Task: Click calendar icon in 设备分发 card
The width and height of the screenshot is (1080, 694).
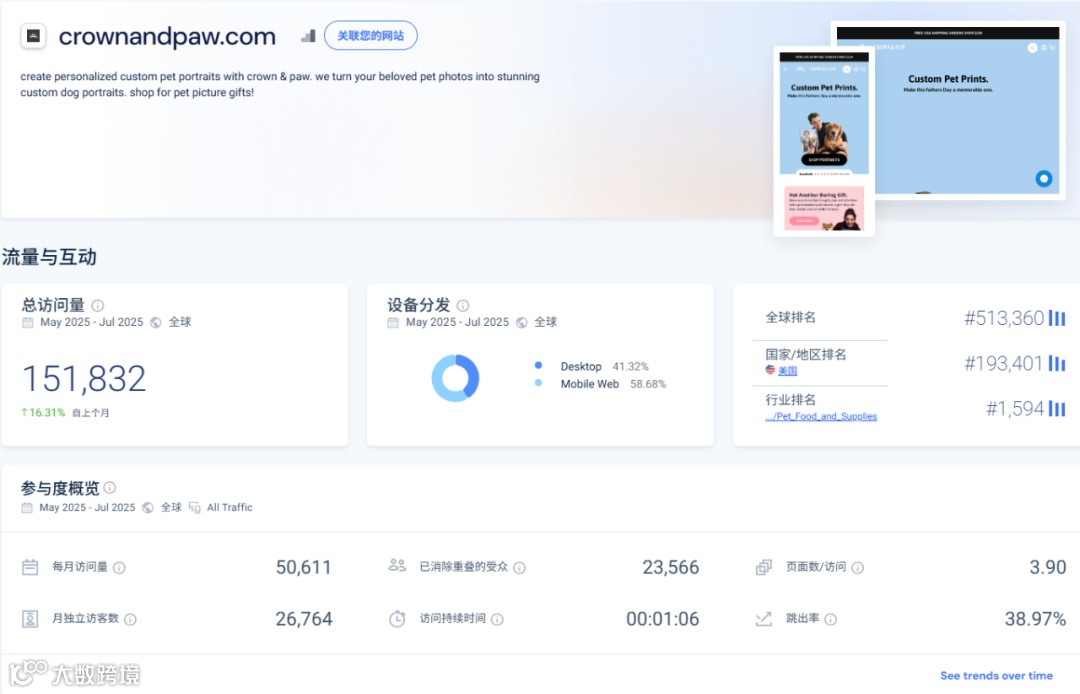Action: tap(393, 322)
